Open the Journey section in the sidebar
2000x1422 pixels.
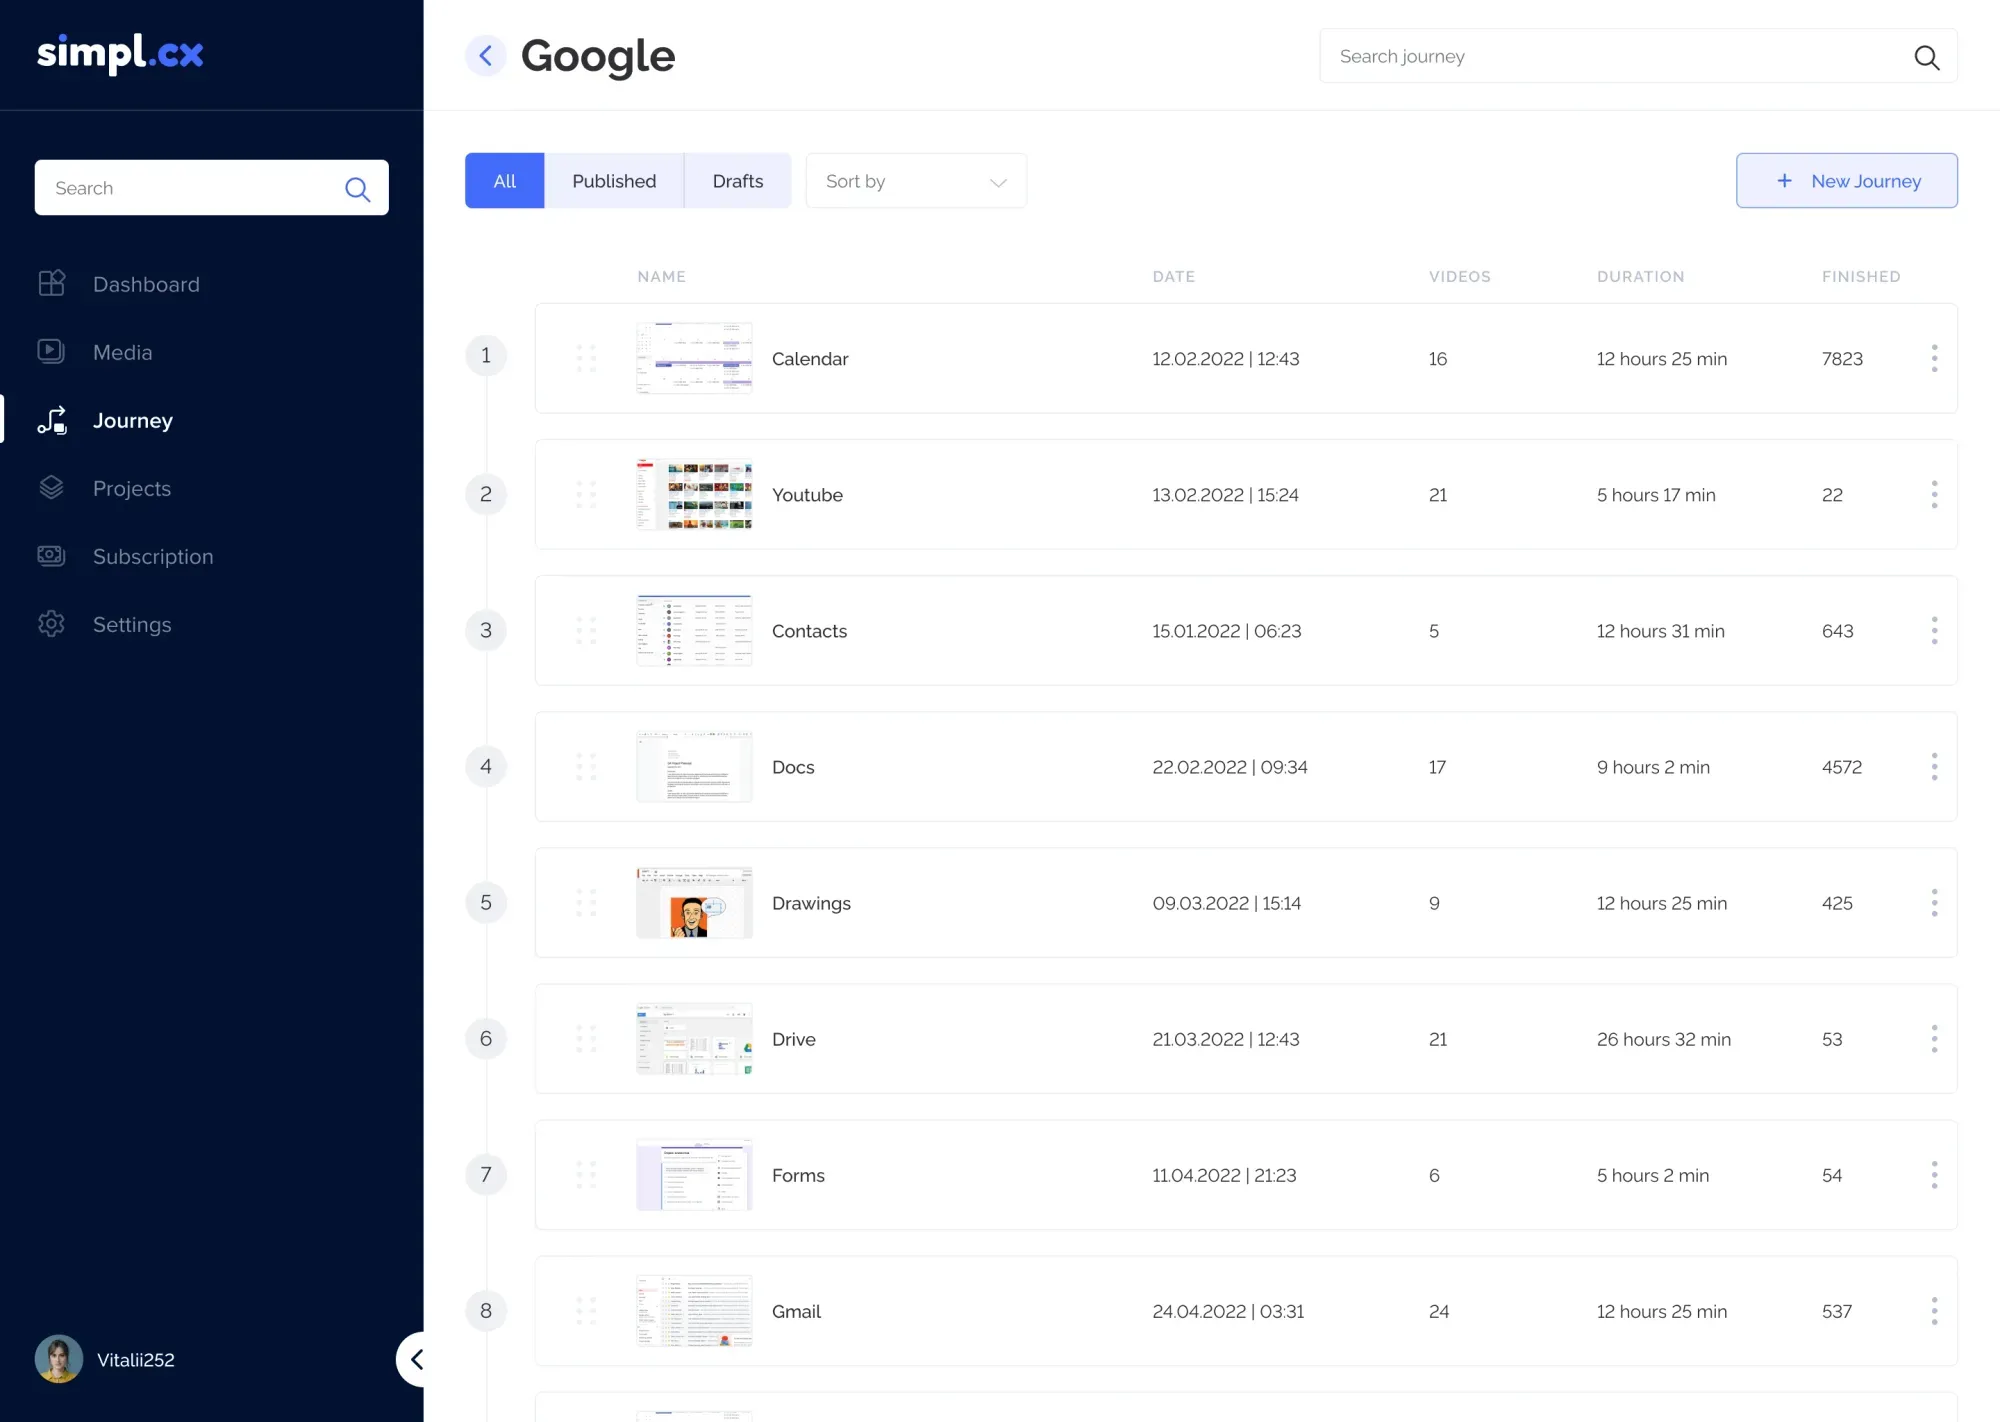tap(132, 420)
